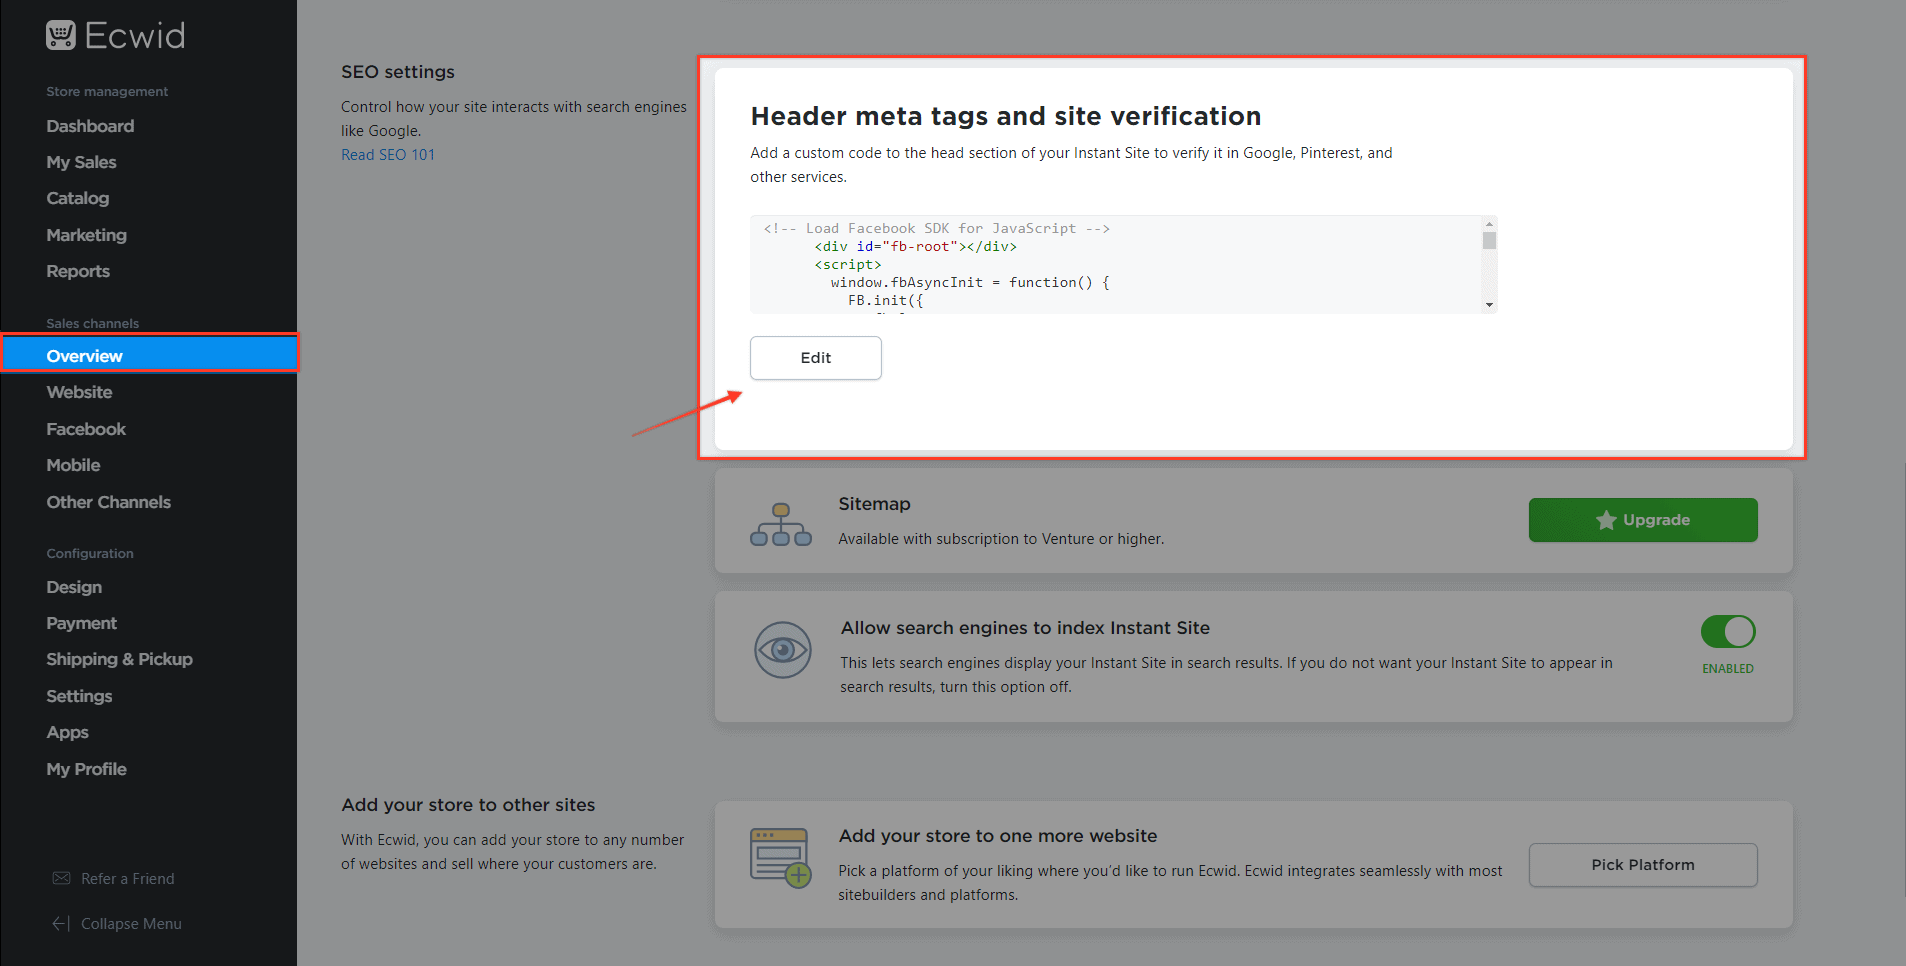Open the Mobile sales channel

pyautogui.click(x=73, y=465)
